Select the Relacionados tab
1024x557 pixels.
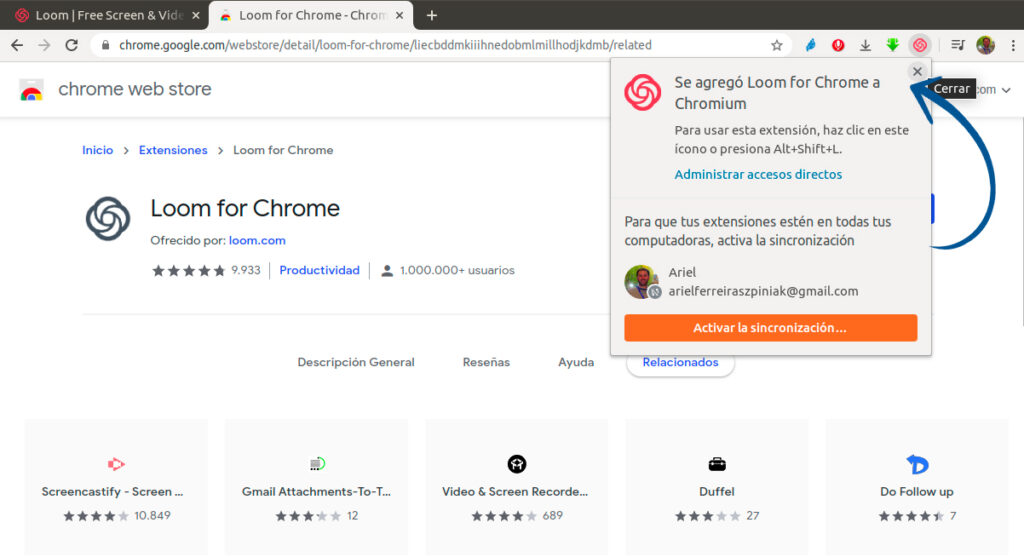point(680,362)
